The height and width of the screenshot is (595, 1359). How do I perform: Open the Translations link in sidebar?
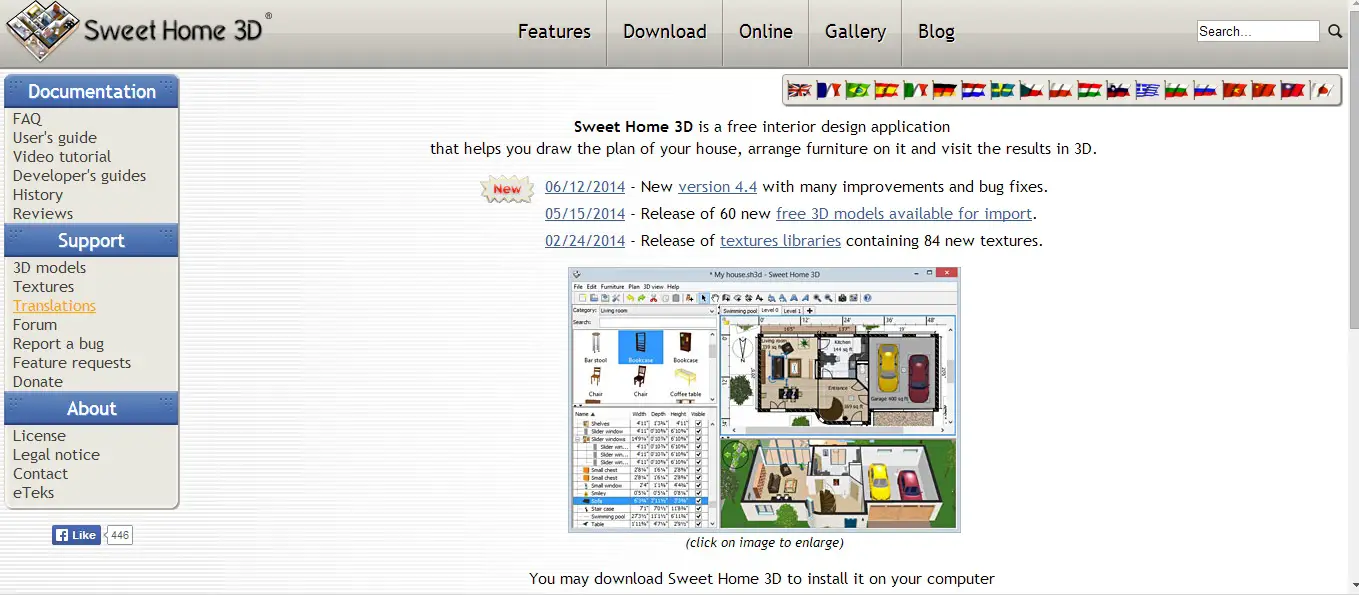(x=54, y=306)
